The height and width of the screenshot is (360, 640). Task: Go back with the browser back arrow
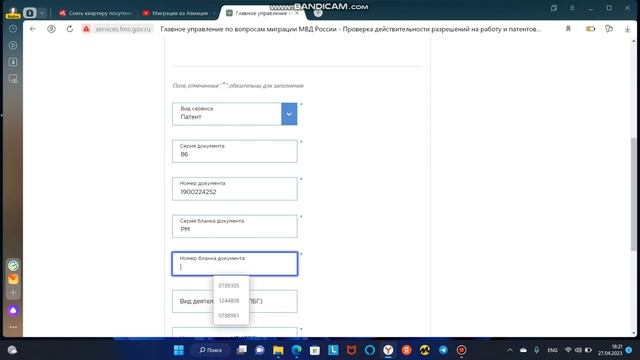pos(33,29)
